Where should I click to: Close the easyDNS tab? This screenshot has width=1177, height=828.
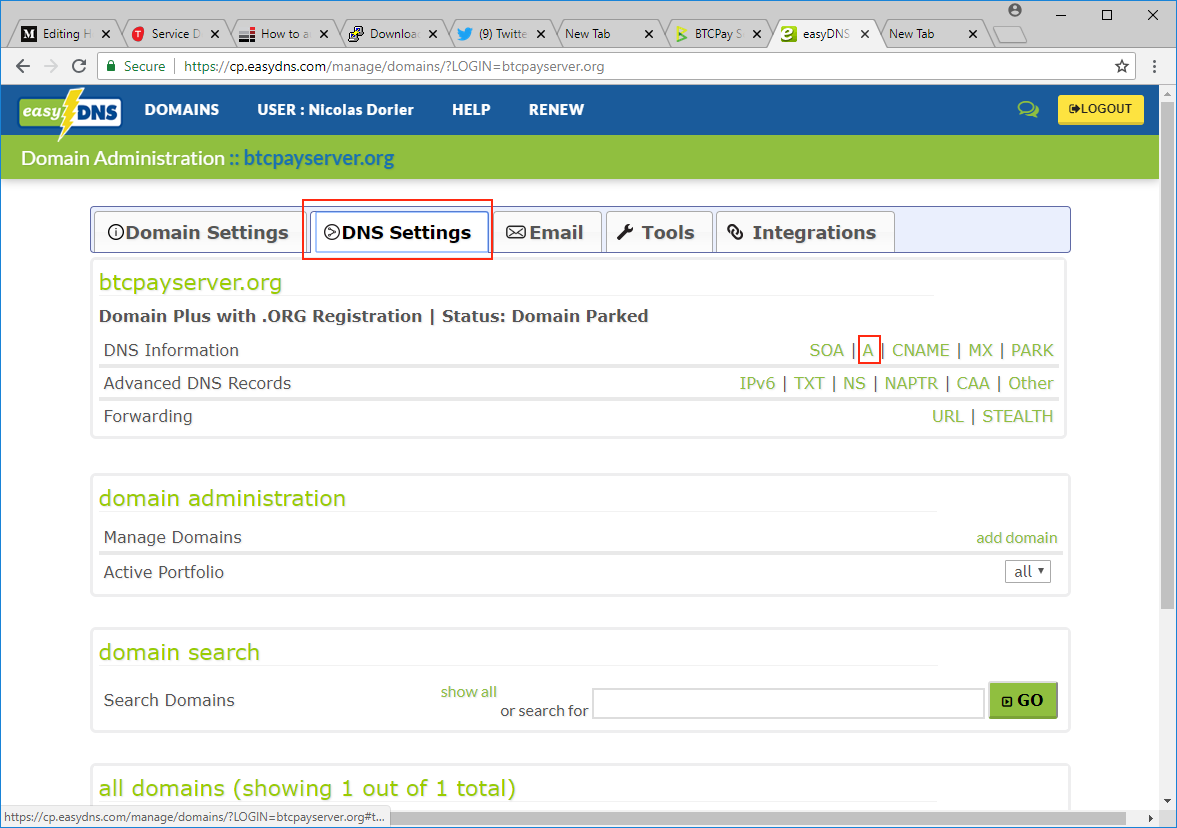pos(865,34)
